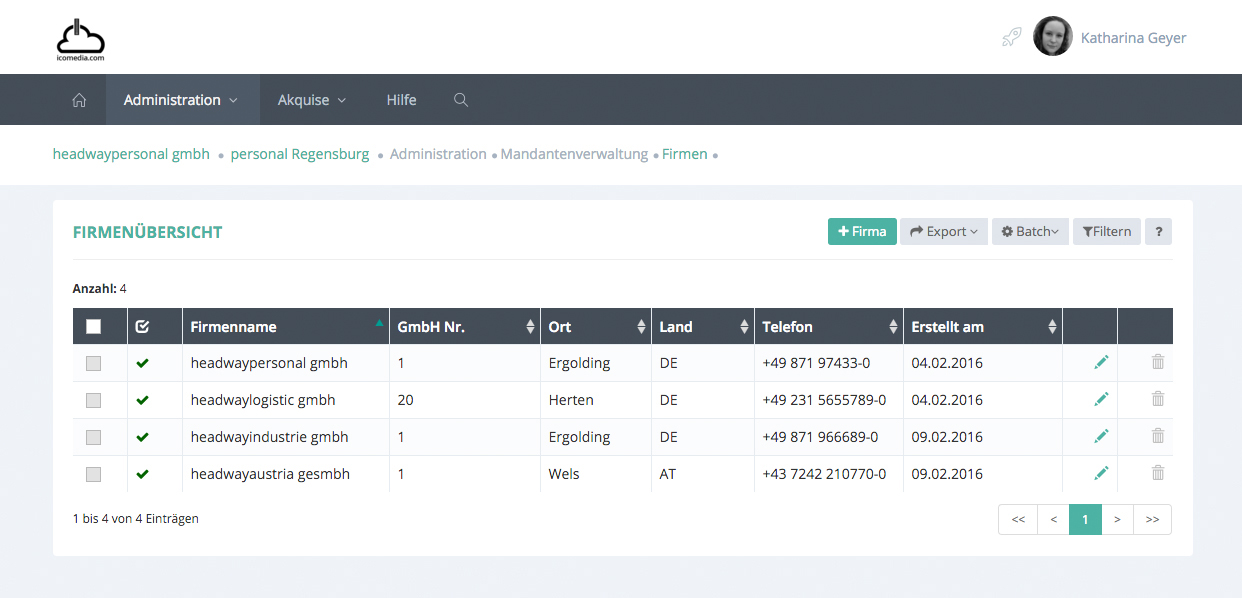Viewport: 1242px width, 598px height.
Task: Check the box for headwaypersonal gmbh row
Action: click(94, 364)
